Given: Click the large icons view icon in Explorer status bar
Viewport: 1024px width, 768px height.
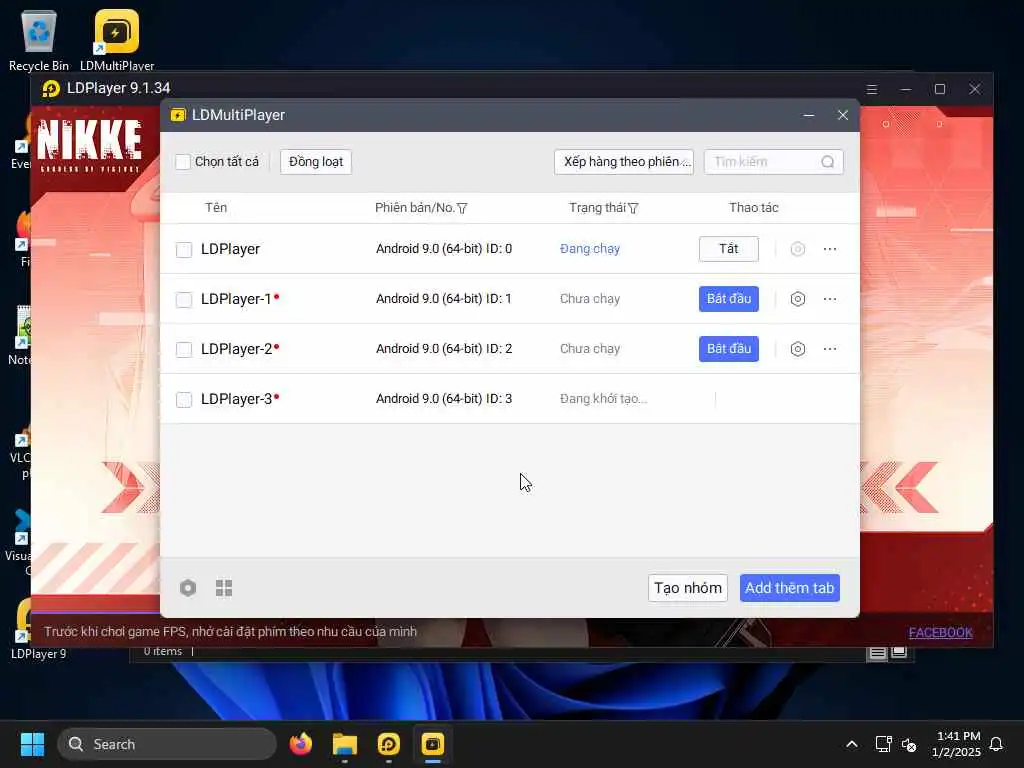Looking at the screenshot, I should (x=899, y=652).
